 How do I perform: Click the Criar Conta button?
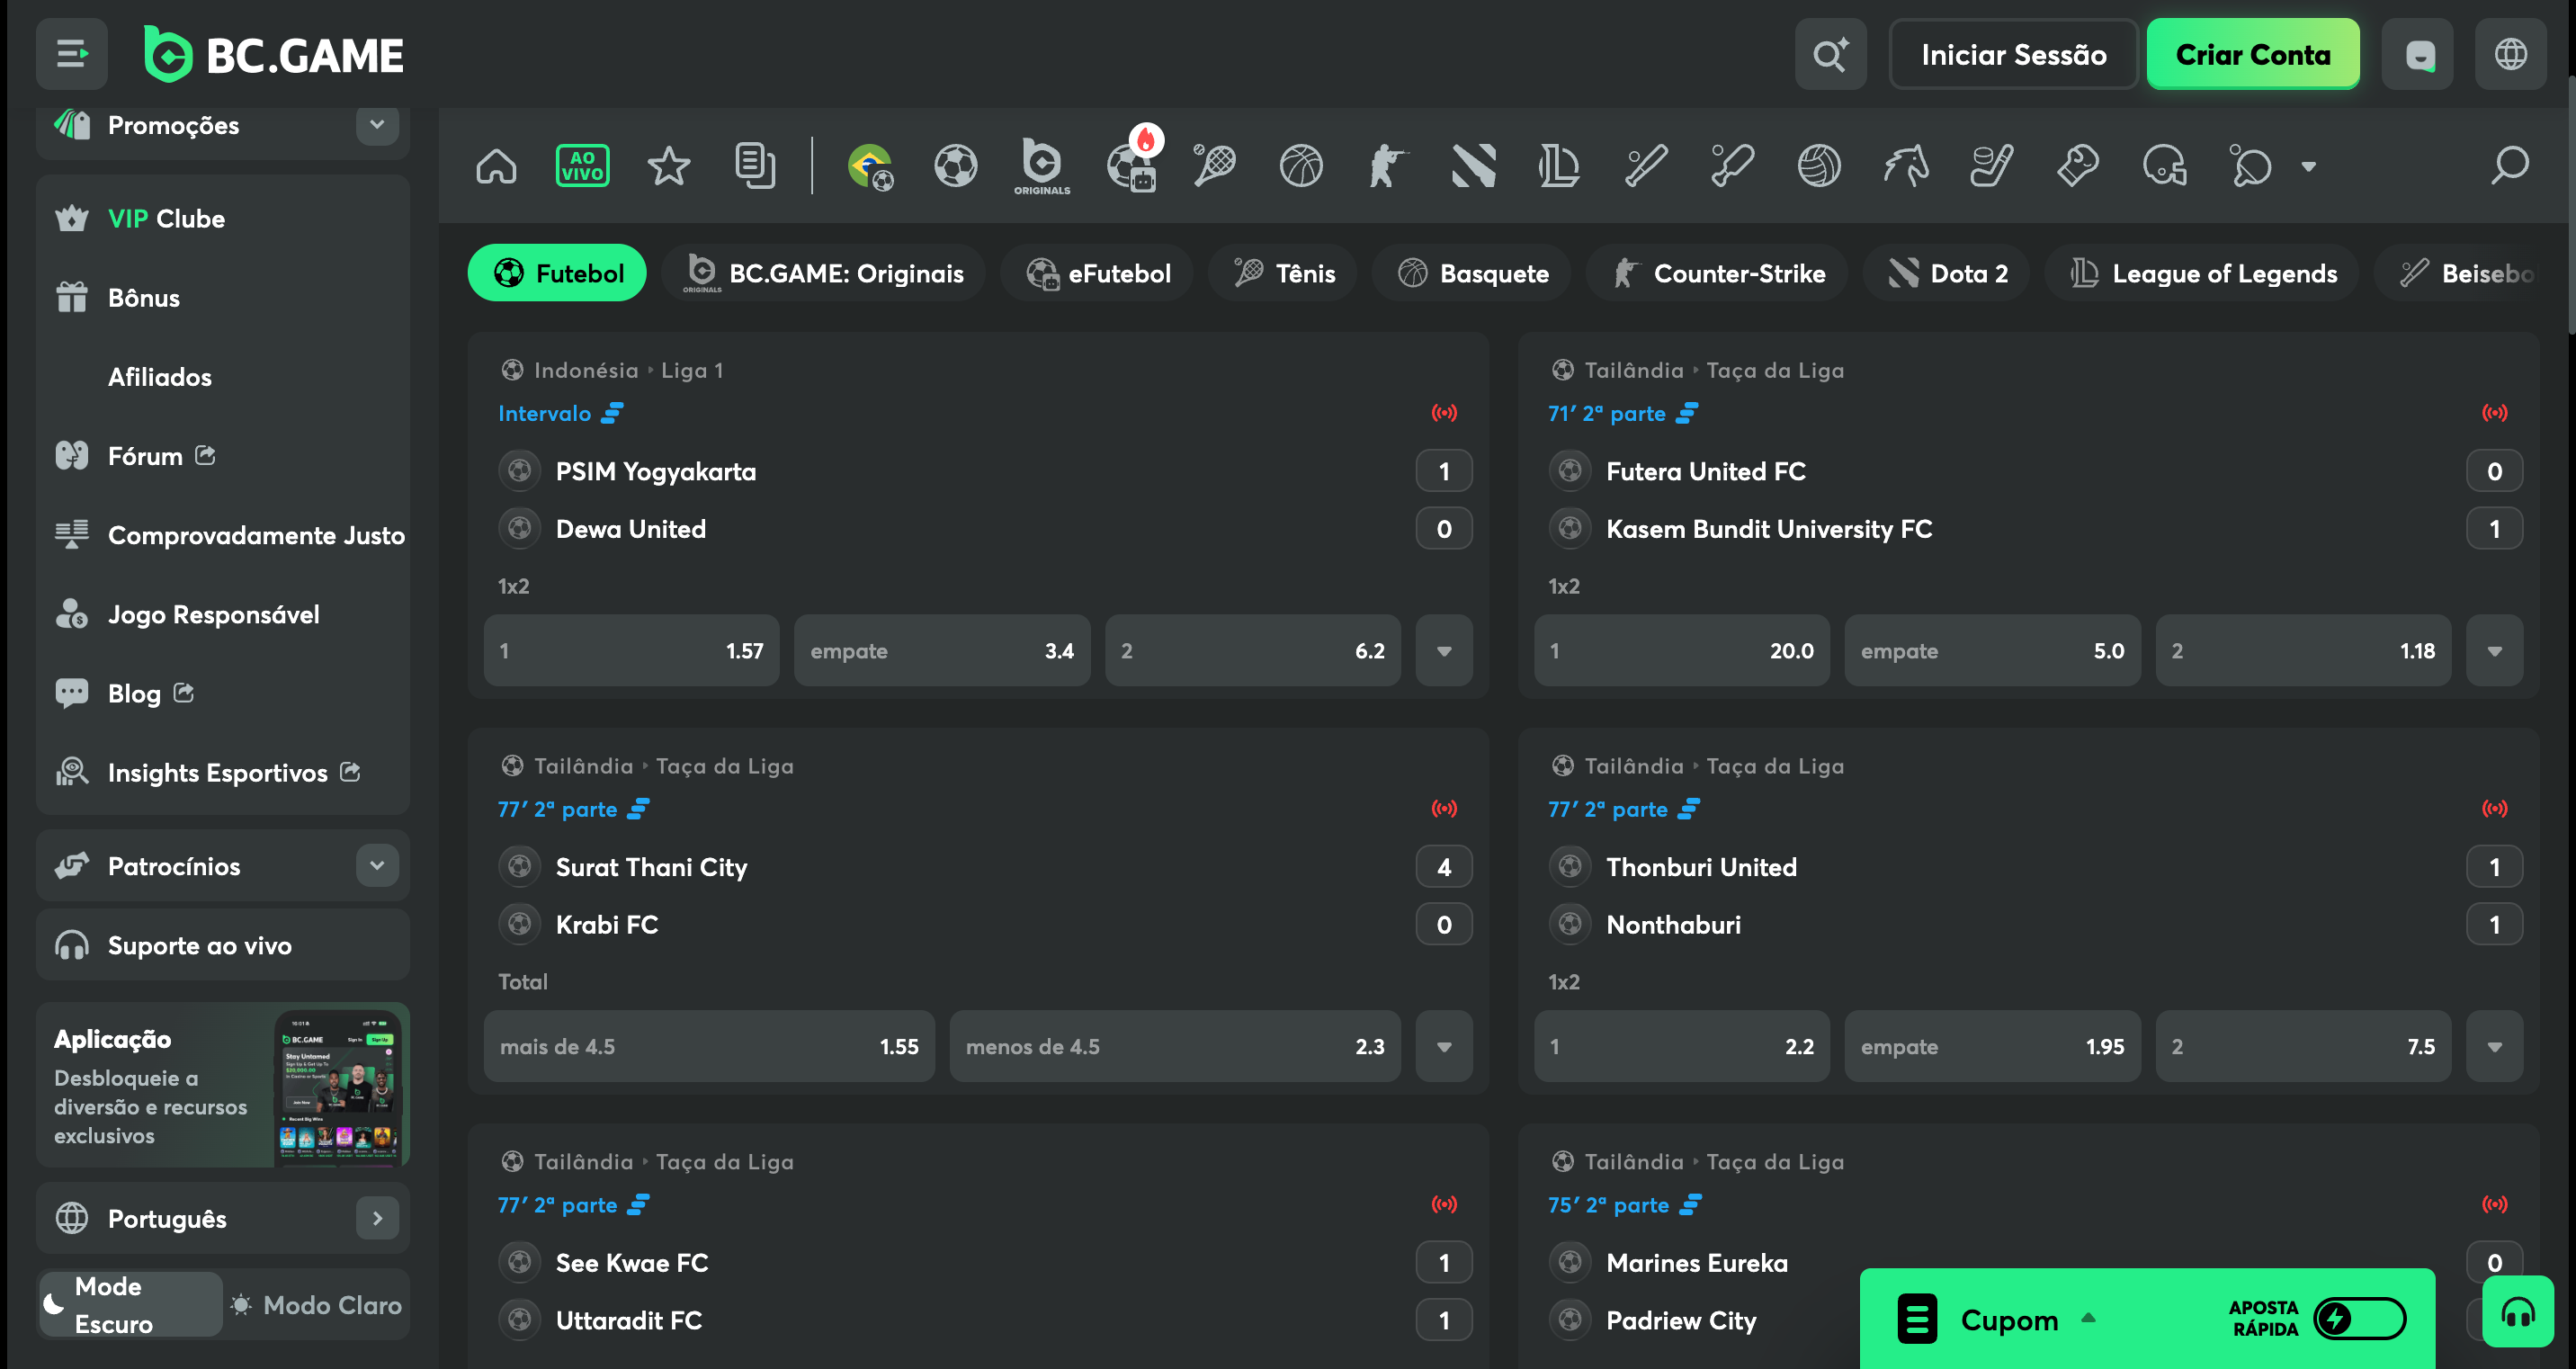[2253, 54]
